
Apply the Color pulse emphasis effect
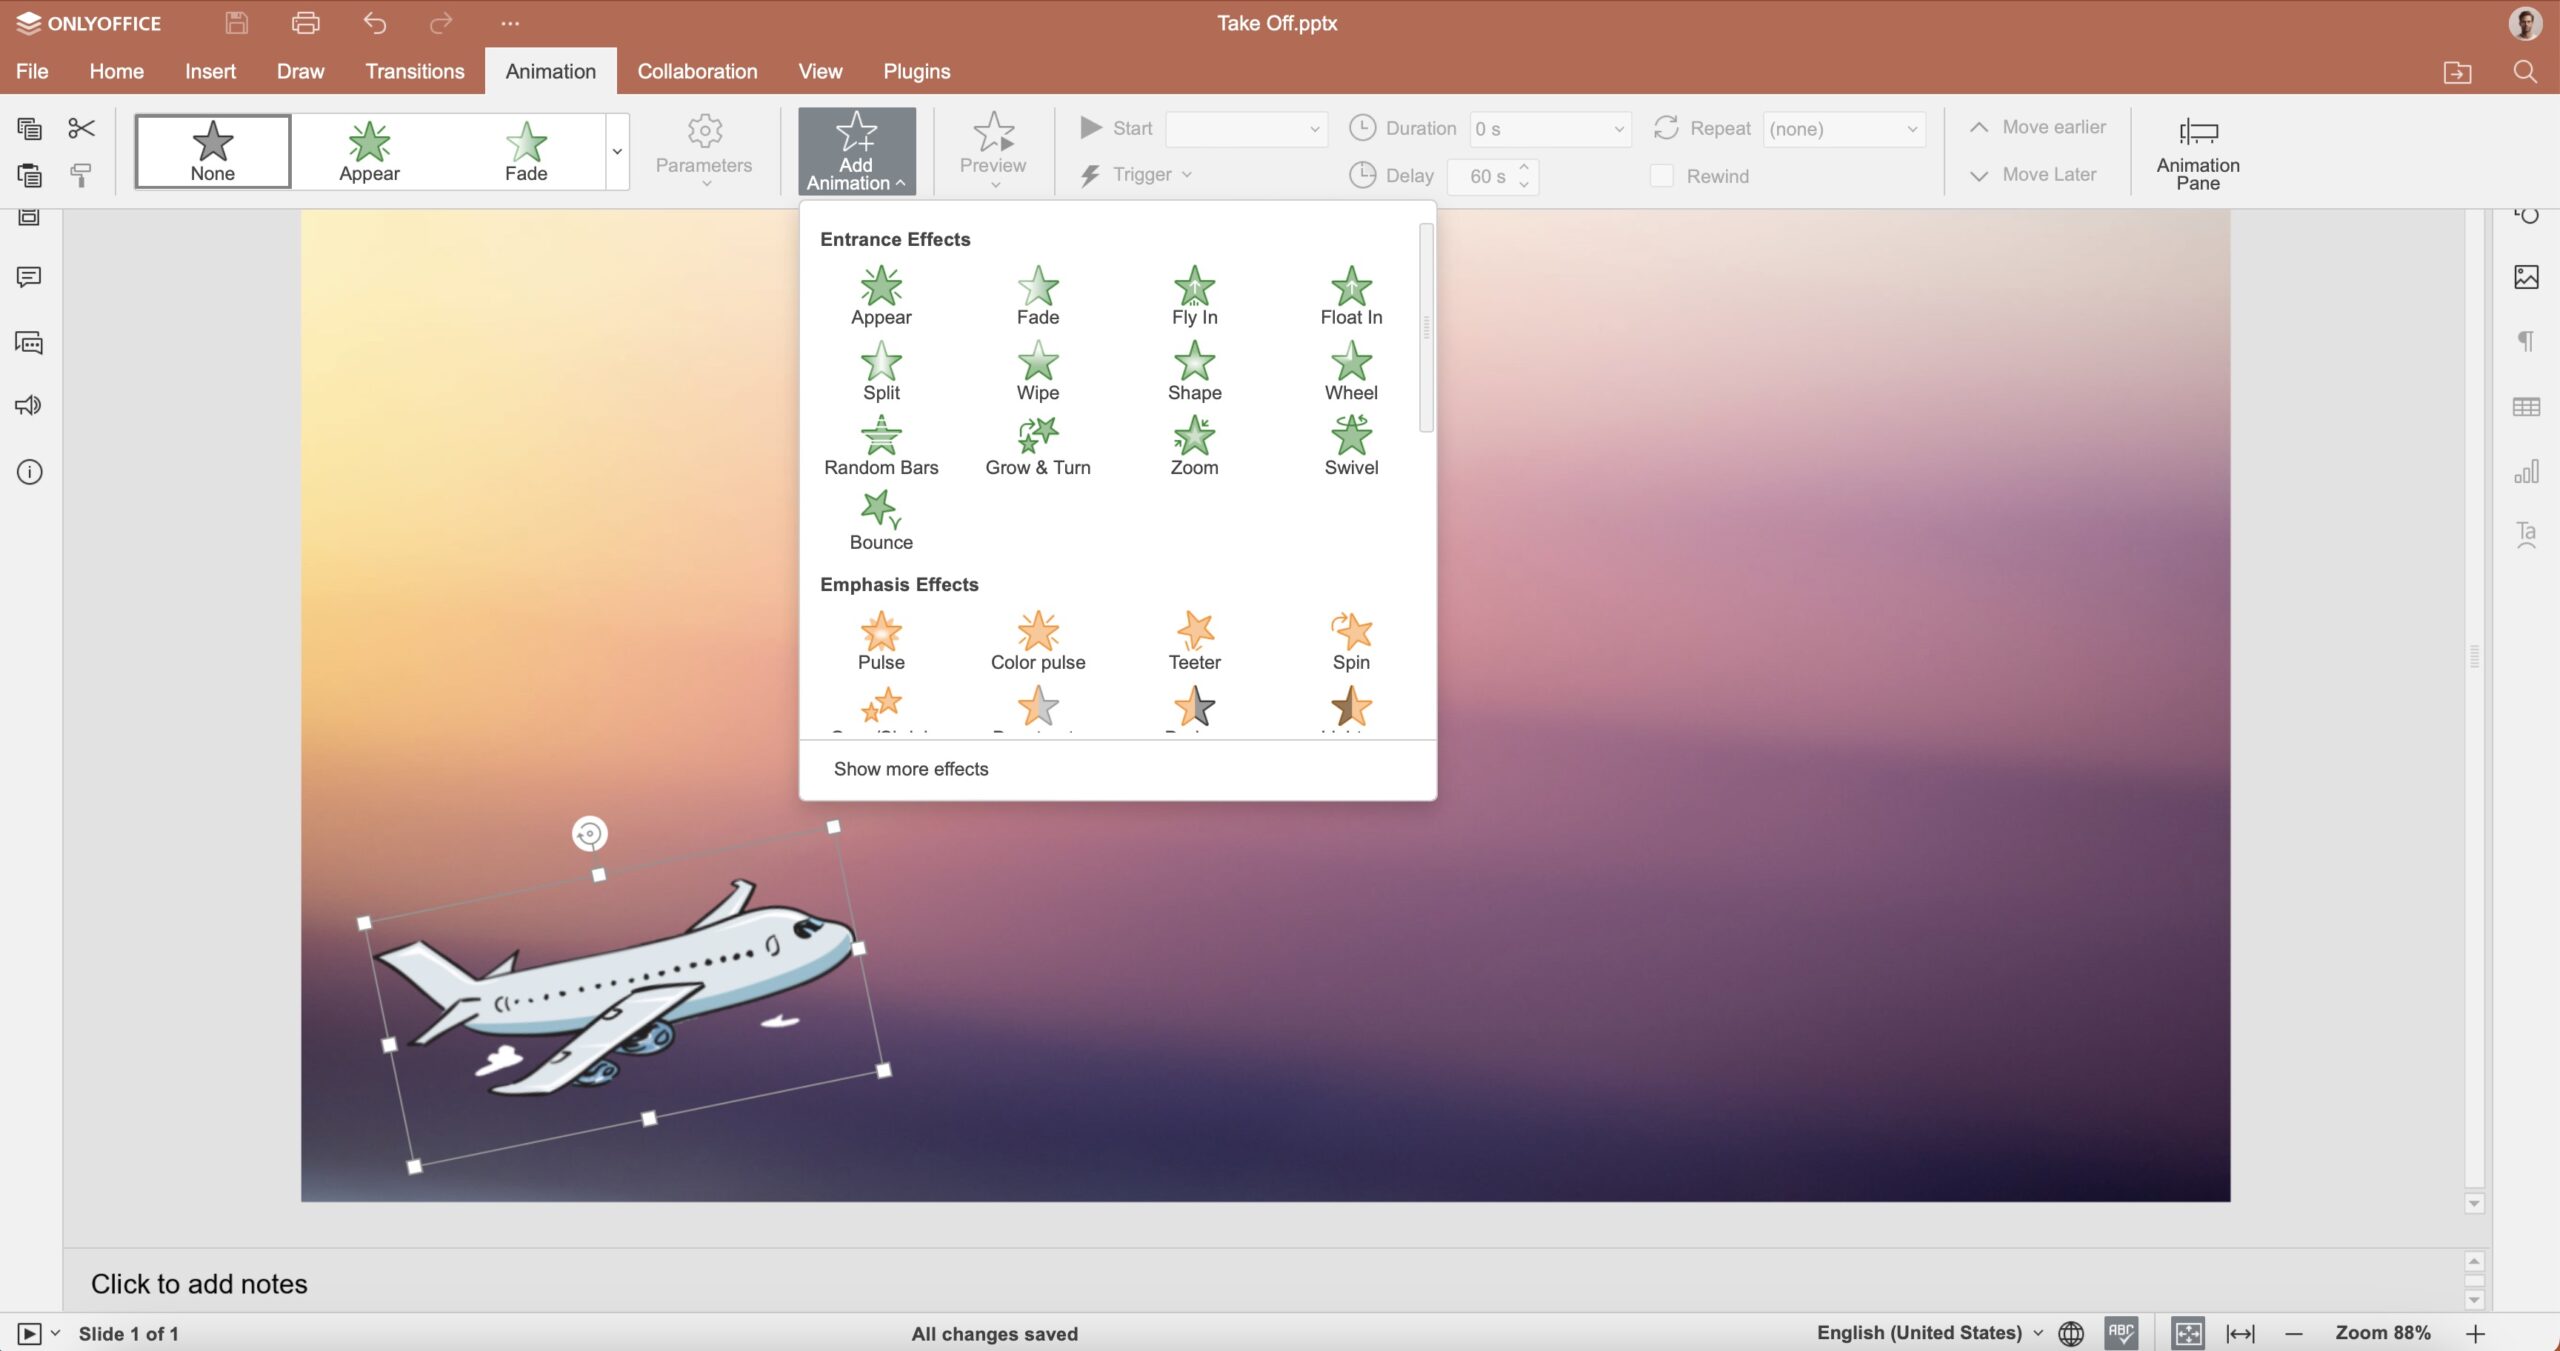[1038, 641]
